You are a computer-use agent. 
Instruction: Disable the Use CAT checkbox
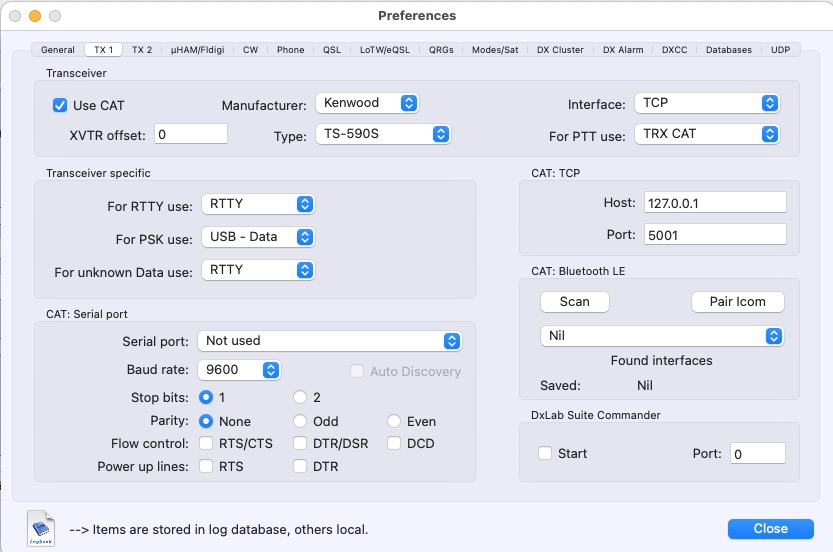(60, 105)
